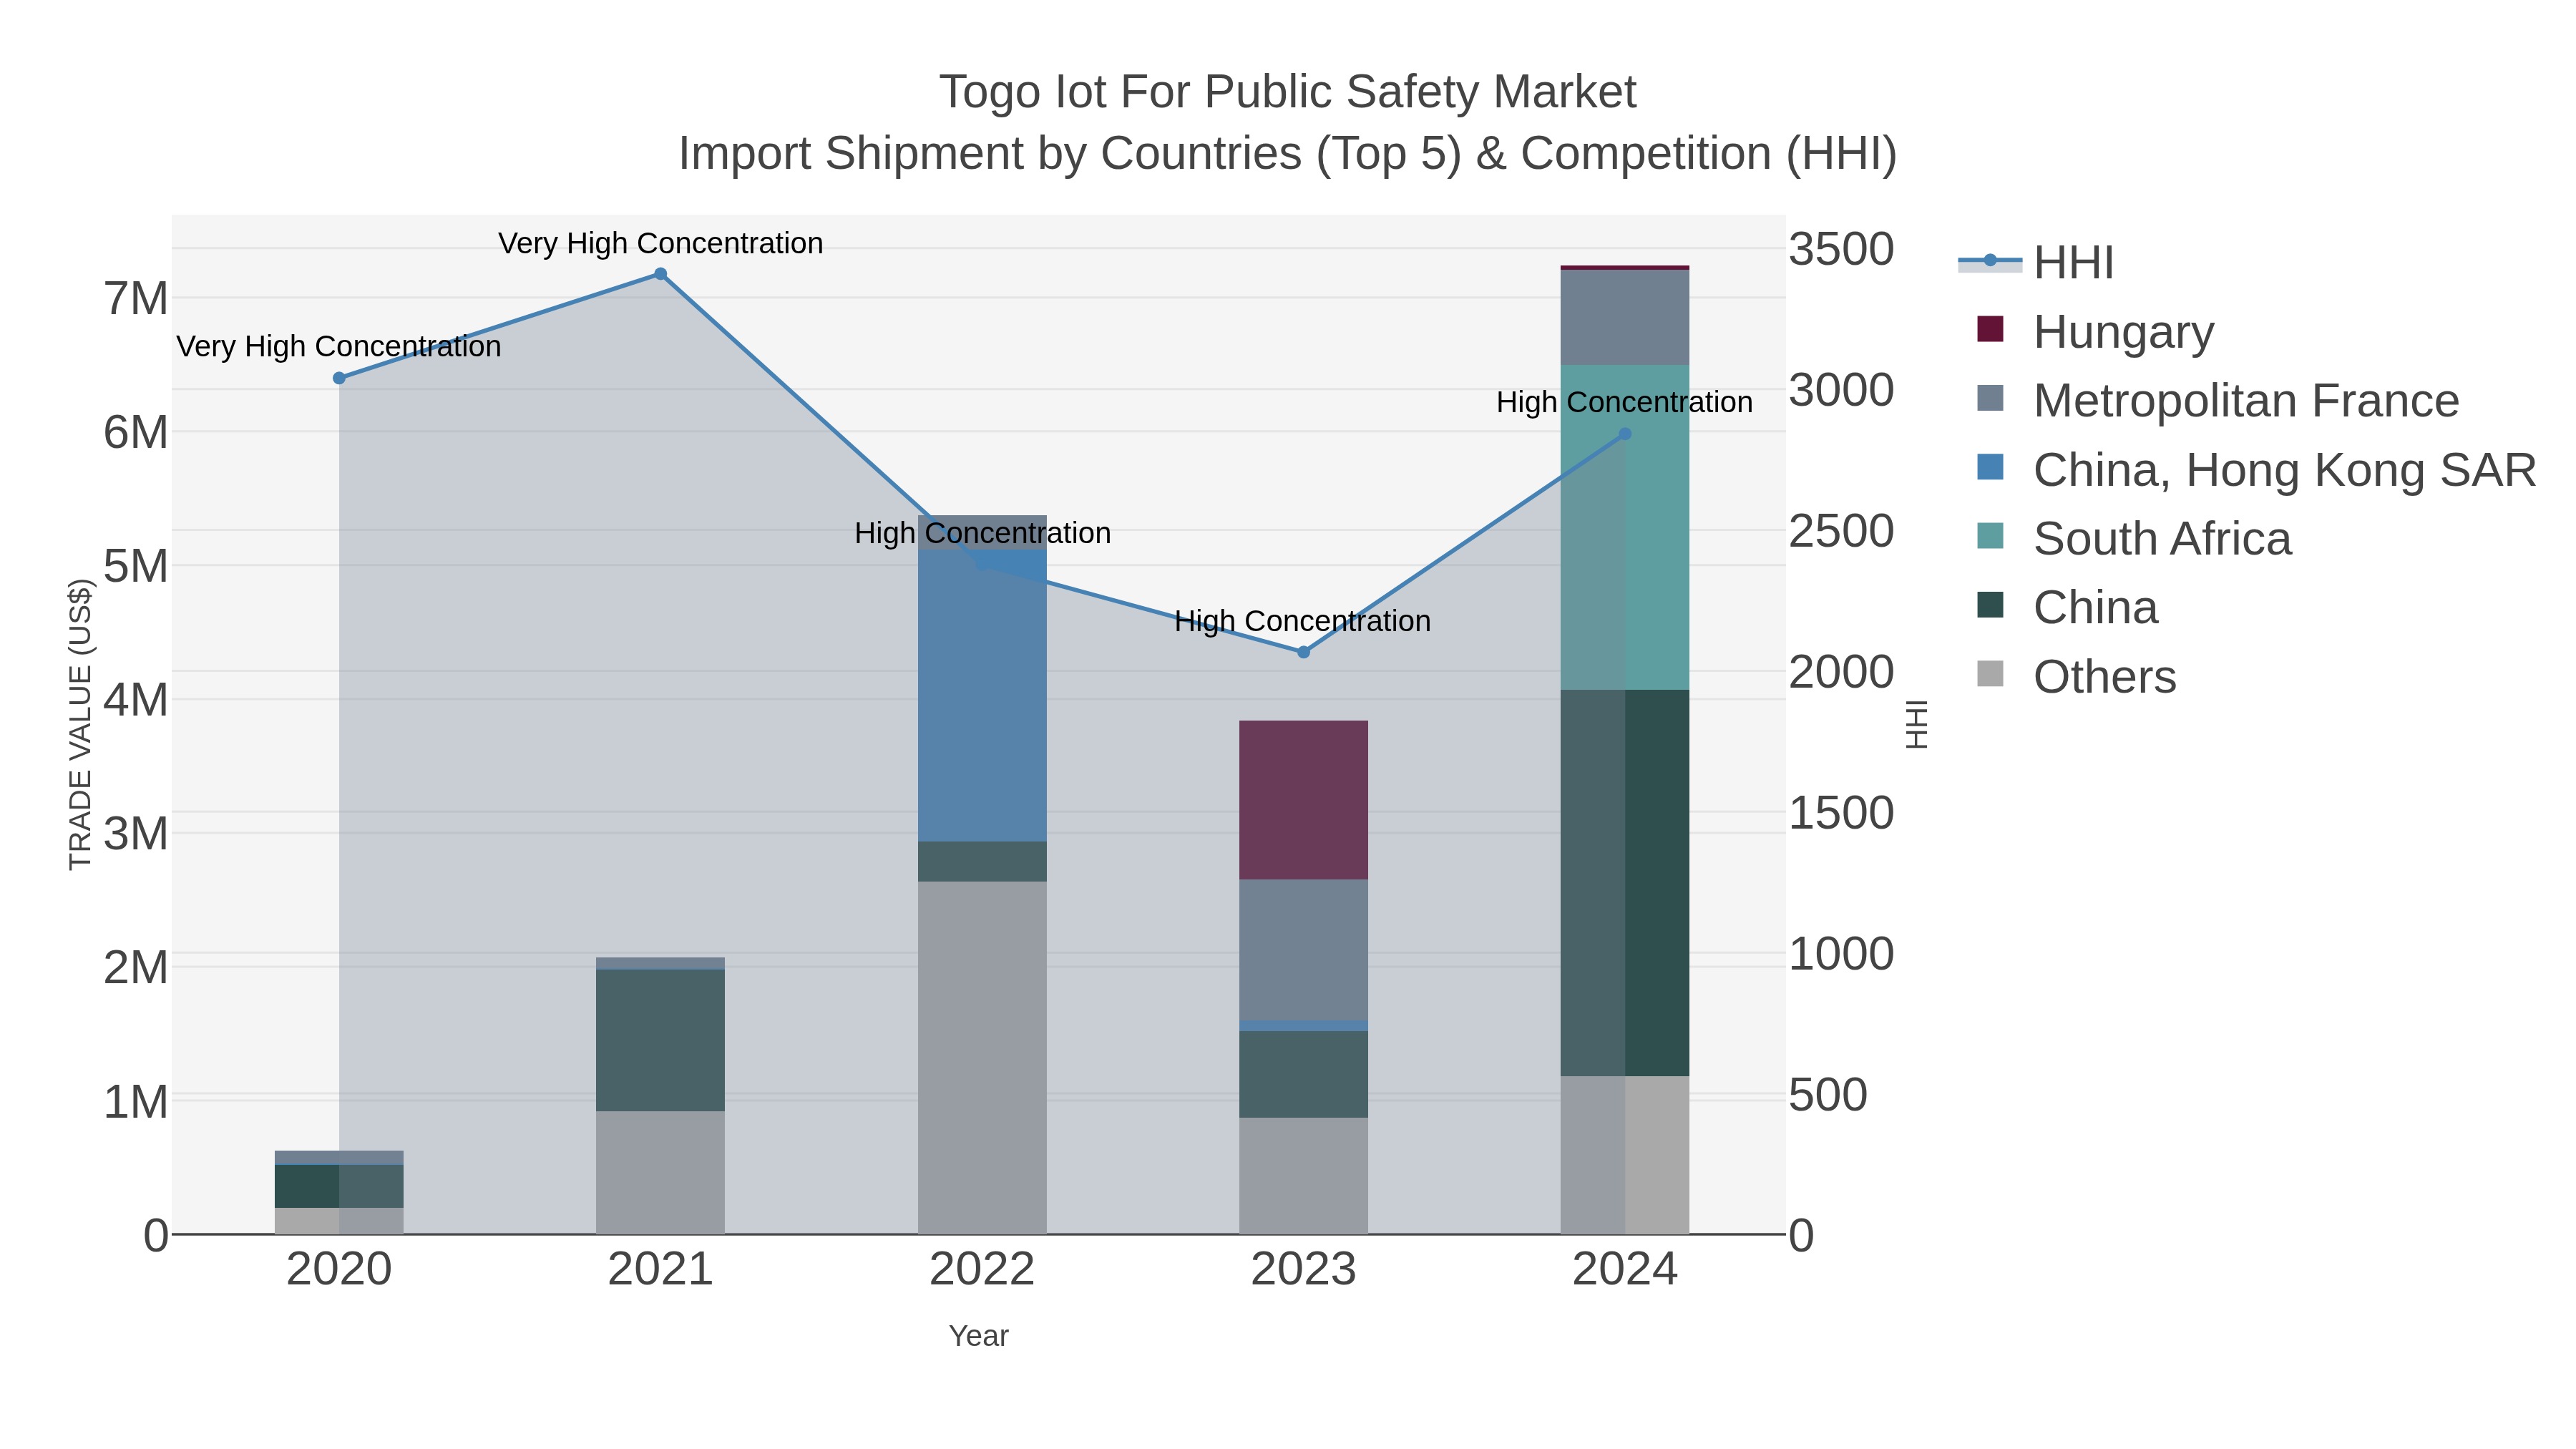Click the HHI line marker for 2020
This screenshot has width=2576, height=1449.
coord(339,378)
